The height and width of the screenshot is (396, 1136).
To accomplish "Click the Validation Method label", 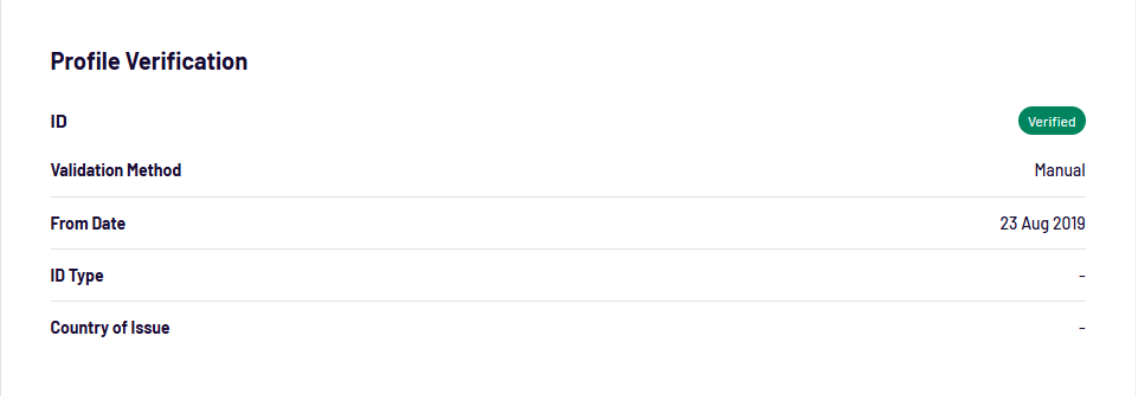I will click(x=116, y=171).
